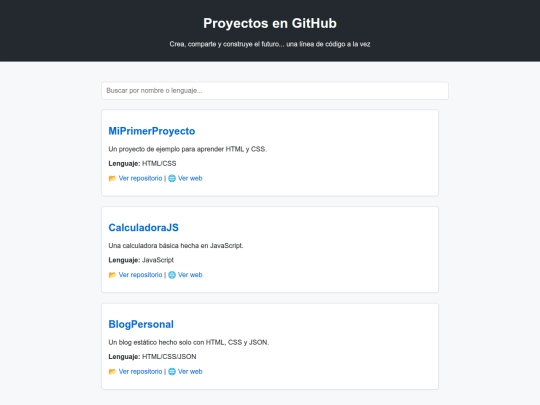Image resolution: width=540 pixels, height=405 pixels.
Task: Open 'Ver repositorio' link for BlogPersonal
Action: click(x=140, y=372)
